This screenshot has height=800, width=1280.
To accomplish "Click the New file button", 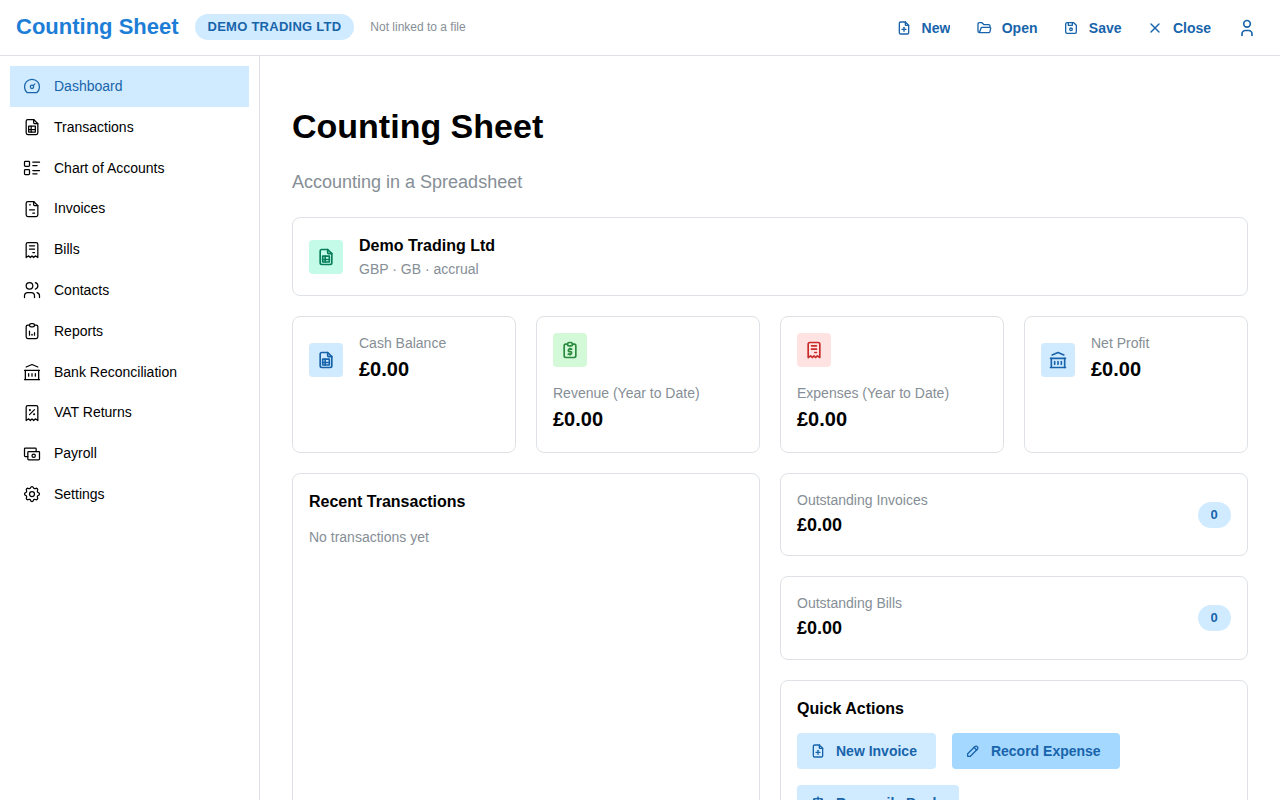I will [923, 28].
